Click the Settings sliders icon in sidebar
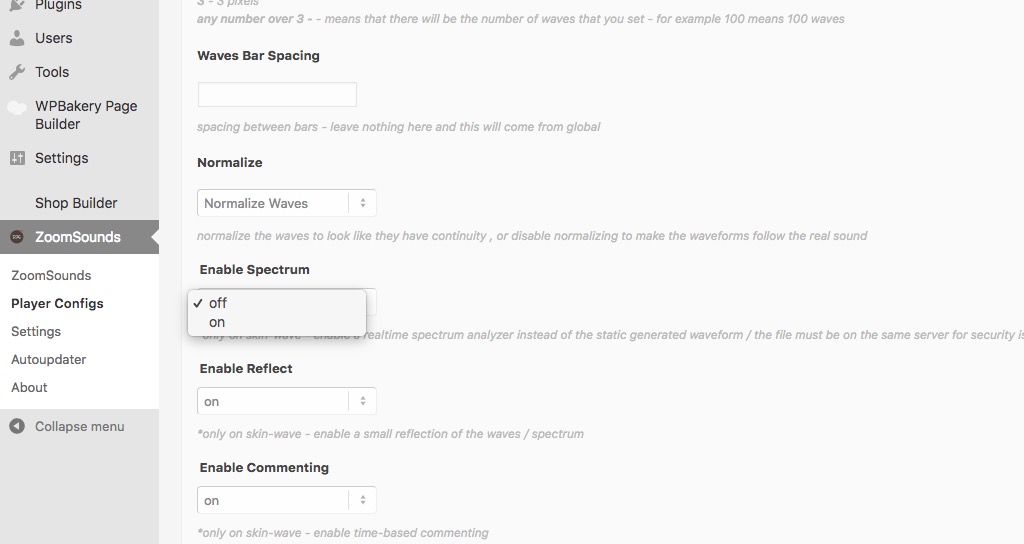The height and width of the screenshot is (544, 1024). tap(17, 158)
